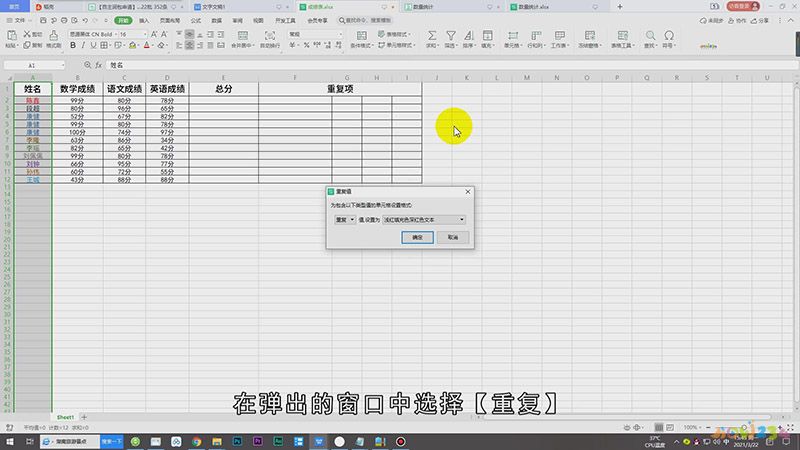Open the File (文件) menu
The height and width of the screenshot is (450, 800).
tap(17, 20)
